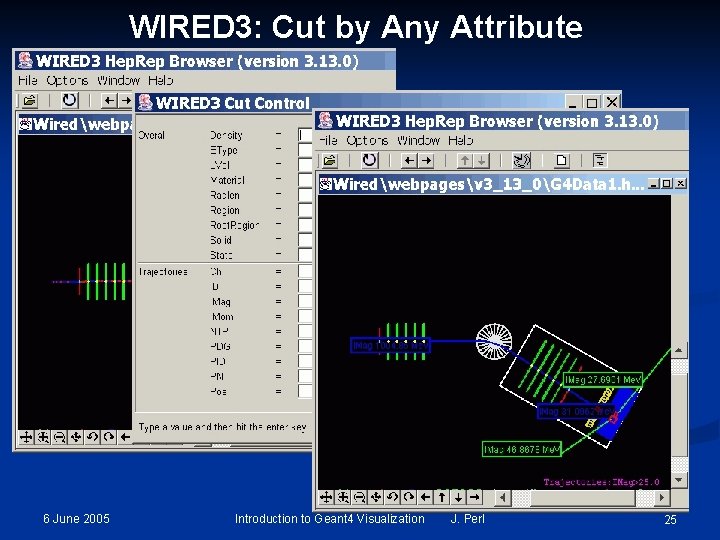Click 'Solid' attribute label in Cut Control
This screenshot has height=540, width=720.
click(x=221, y=240)
